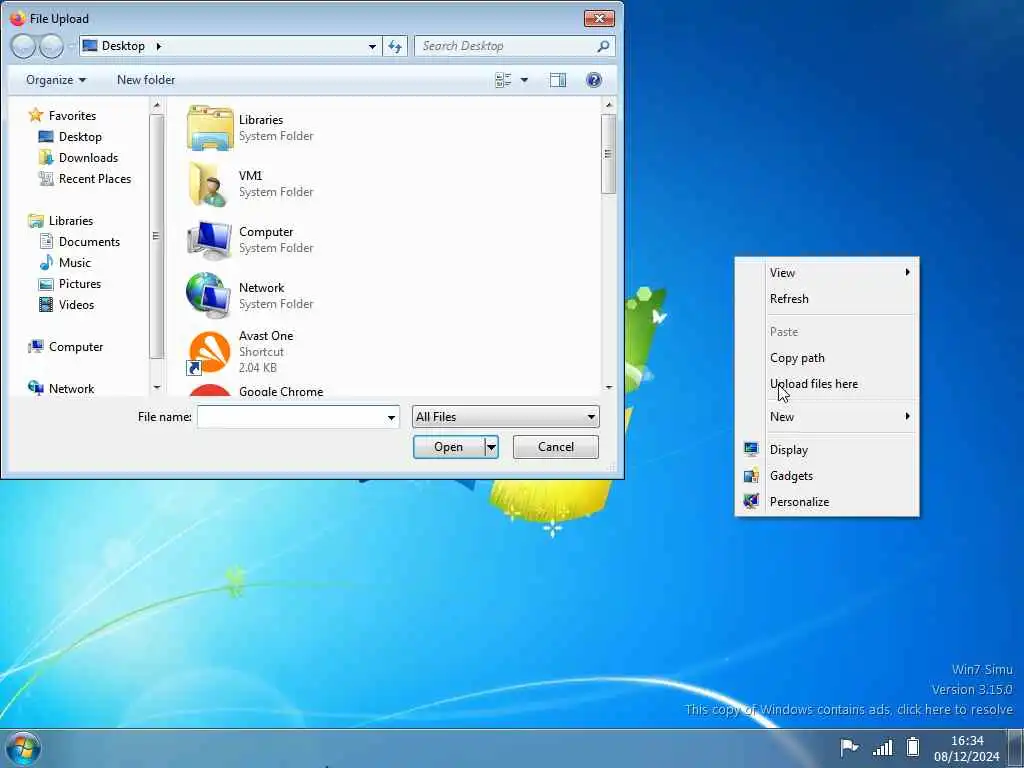Click the Documents icon in sidebar
The image size is (1024, 768).
[46, 242]
